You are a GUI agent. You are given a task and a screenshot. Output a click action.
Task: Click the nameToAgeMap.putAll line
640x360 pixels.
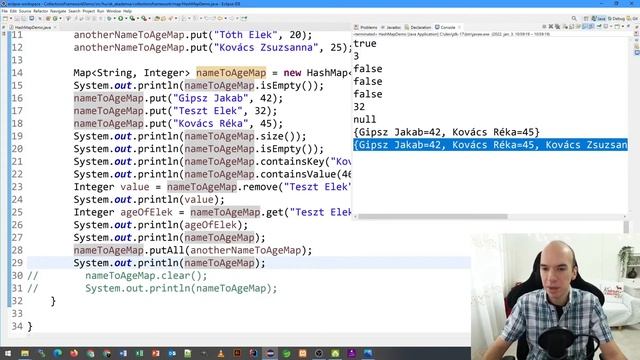193,250
